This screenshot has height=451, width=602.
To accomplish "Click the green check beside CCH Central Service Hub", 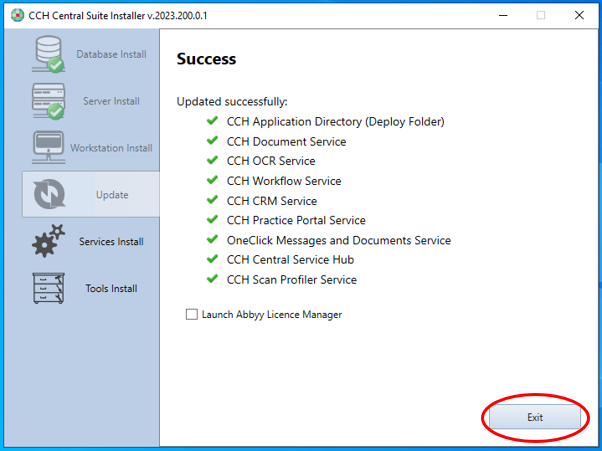I will click(x=212, y=259).
